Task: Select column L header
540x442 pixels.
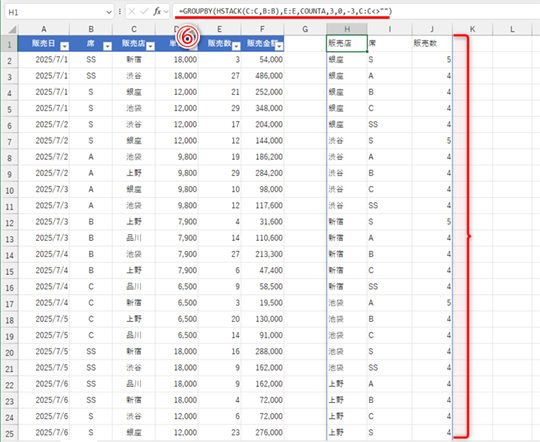Action: (x=512, y=29)
